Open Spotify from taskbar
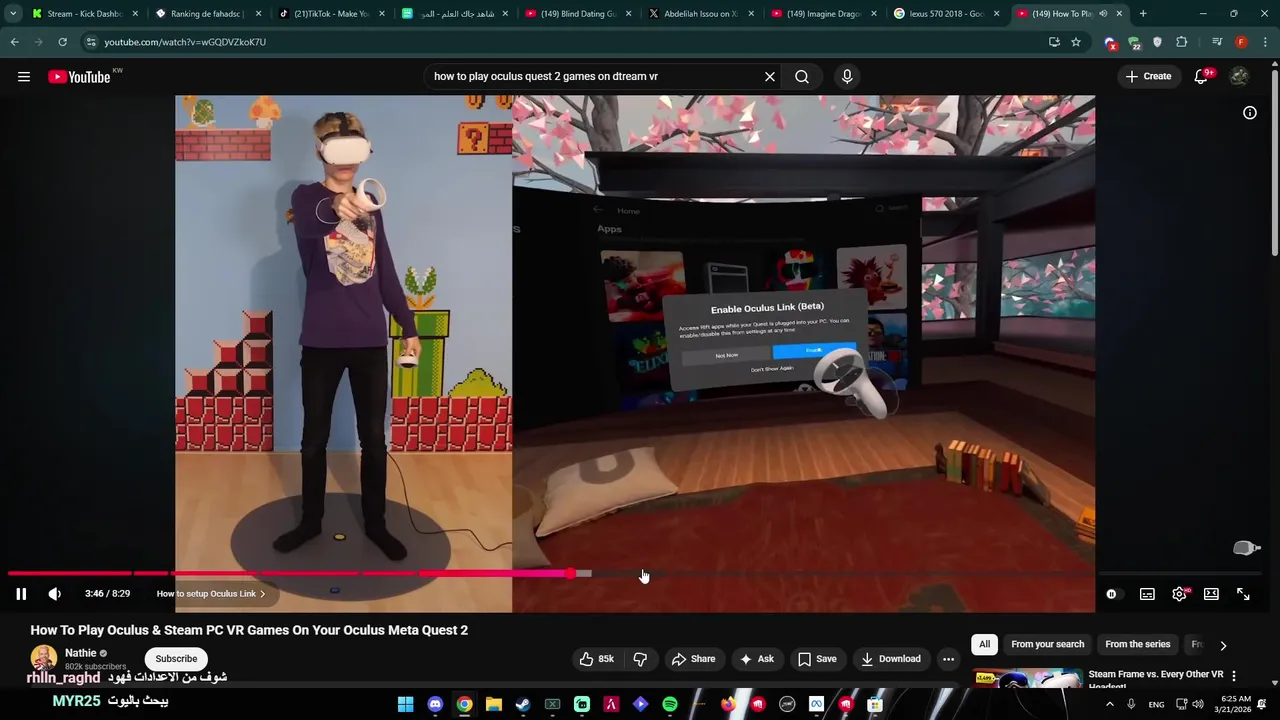The height and width of the screenshot is (720, 1280). point(670,704)
